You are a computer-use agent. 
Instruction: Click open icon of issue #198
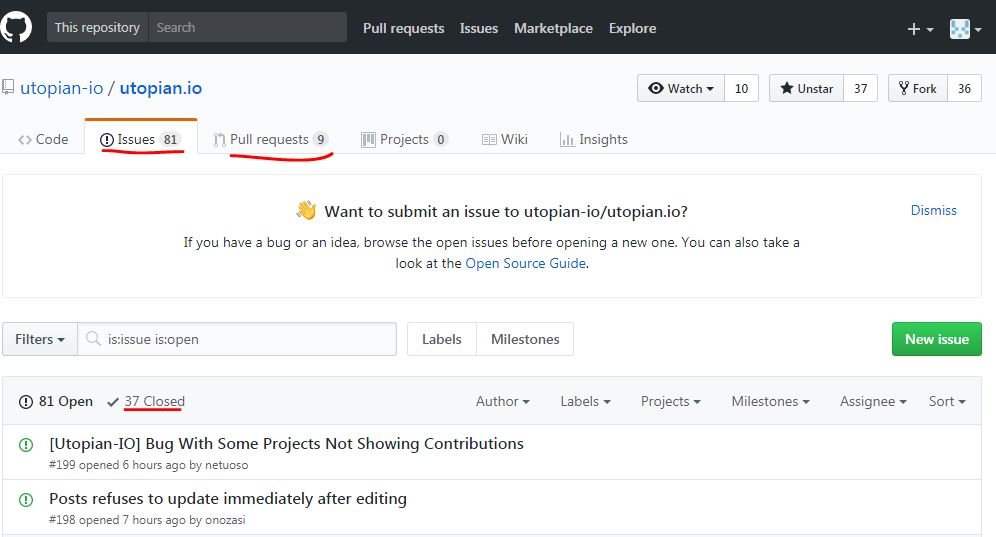[26, 500]
